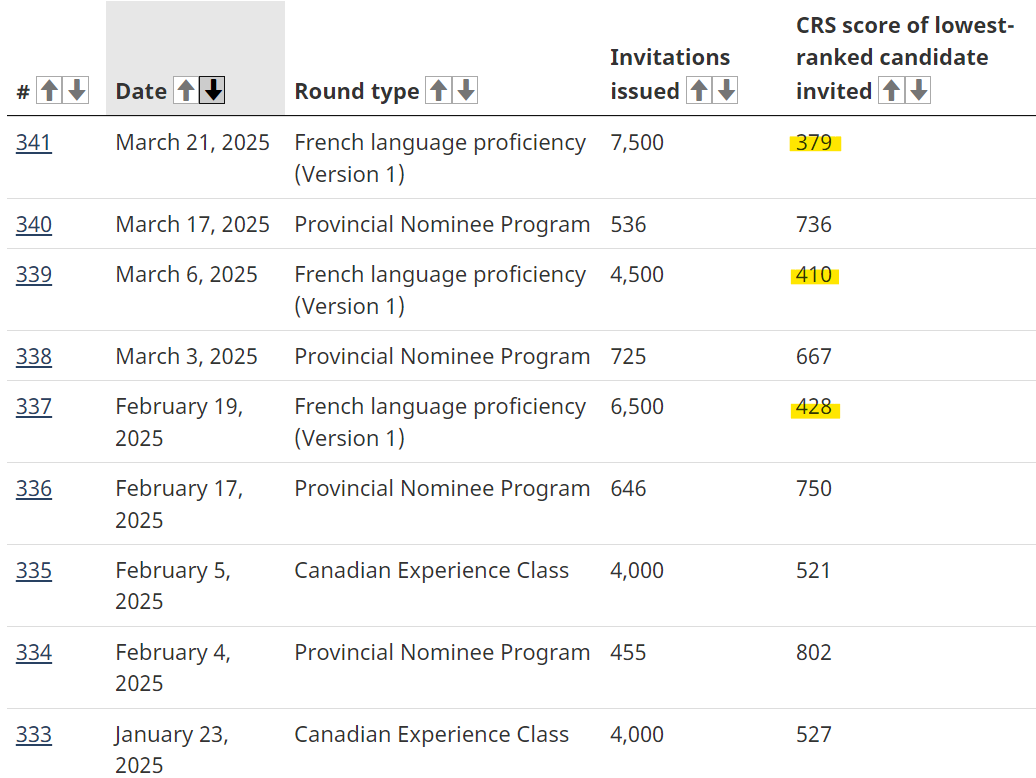Open round 338 link
The height and width of the screenshot is (778, 1036).
click(33, 357)
